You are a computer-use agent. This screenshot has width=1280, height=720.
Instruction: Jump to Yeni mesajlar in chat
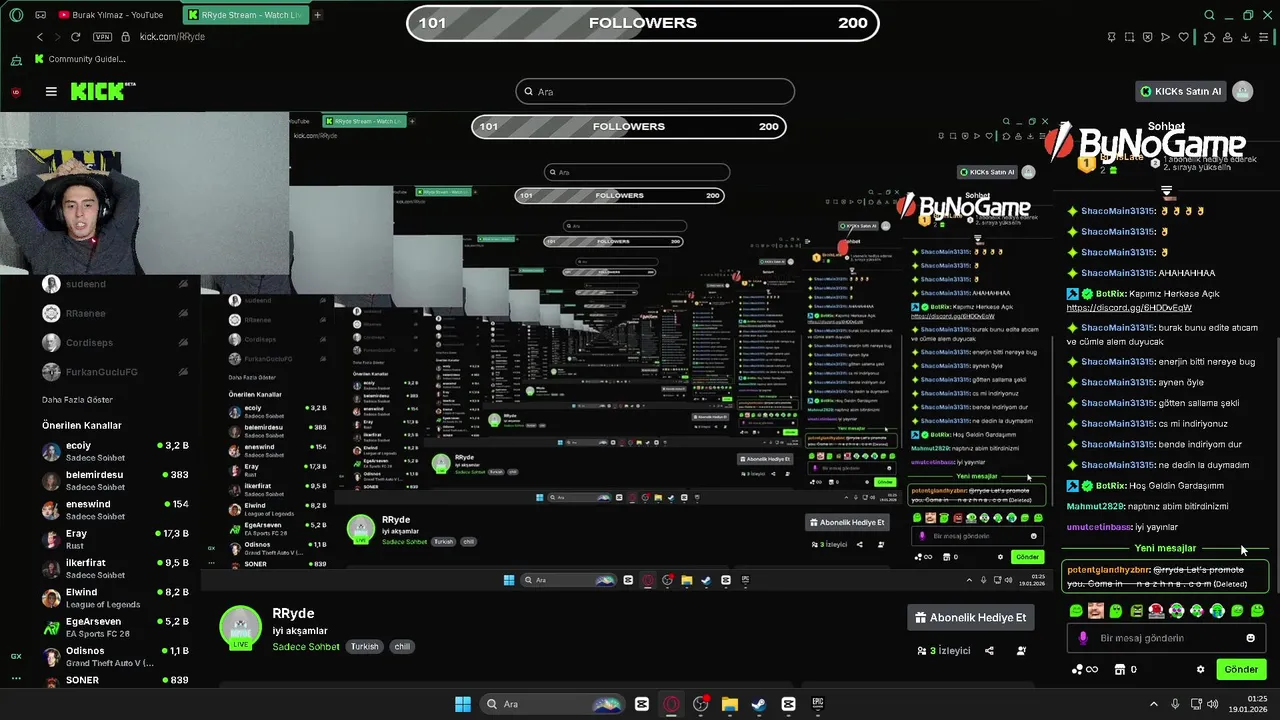point(1165,548)
